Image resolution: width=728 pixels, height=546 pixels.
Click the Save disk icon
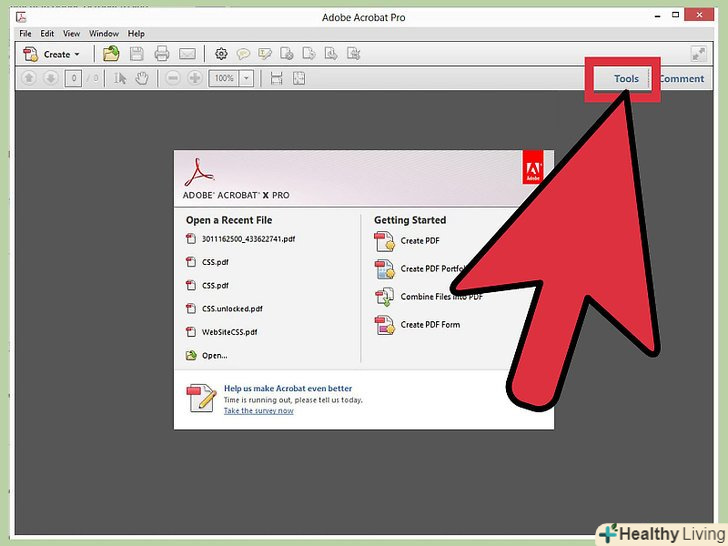(x=136, y=54)
